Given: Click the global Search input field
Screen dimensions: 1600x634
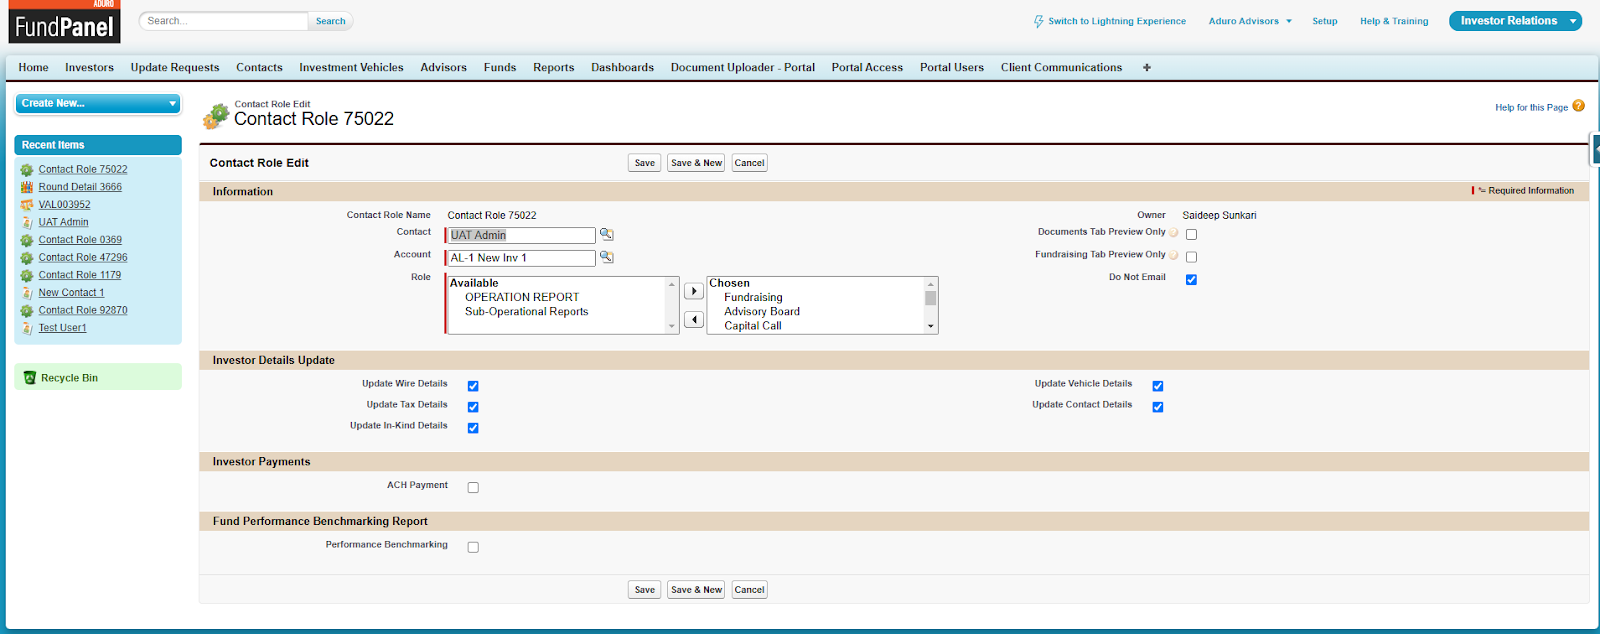Looking at the screenshot, I should coord(223,21).
